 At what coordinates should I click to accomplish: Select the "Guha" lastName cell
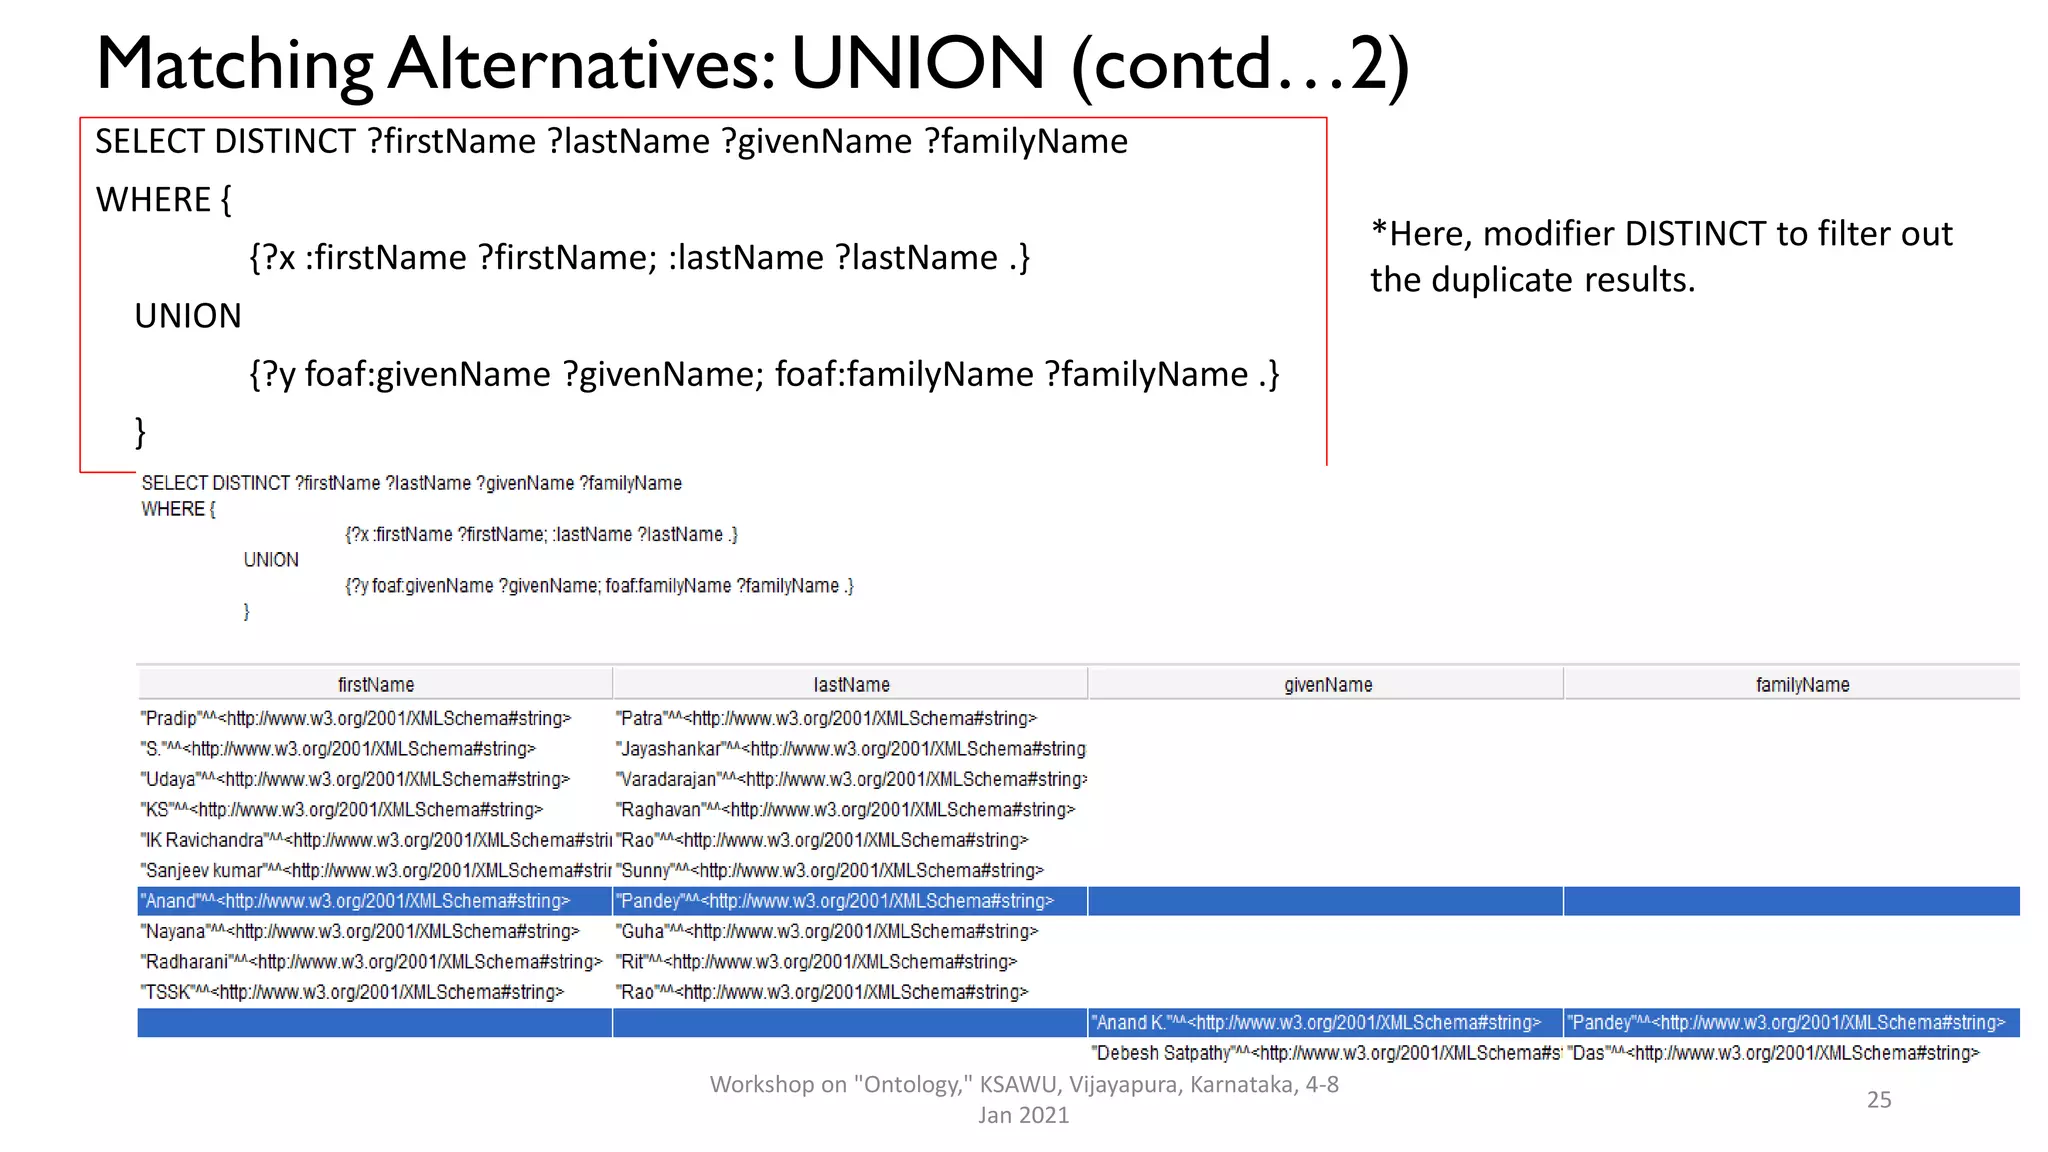pyautogui.click(x=850, y=931)
